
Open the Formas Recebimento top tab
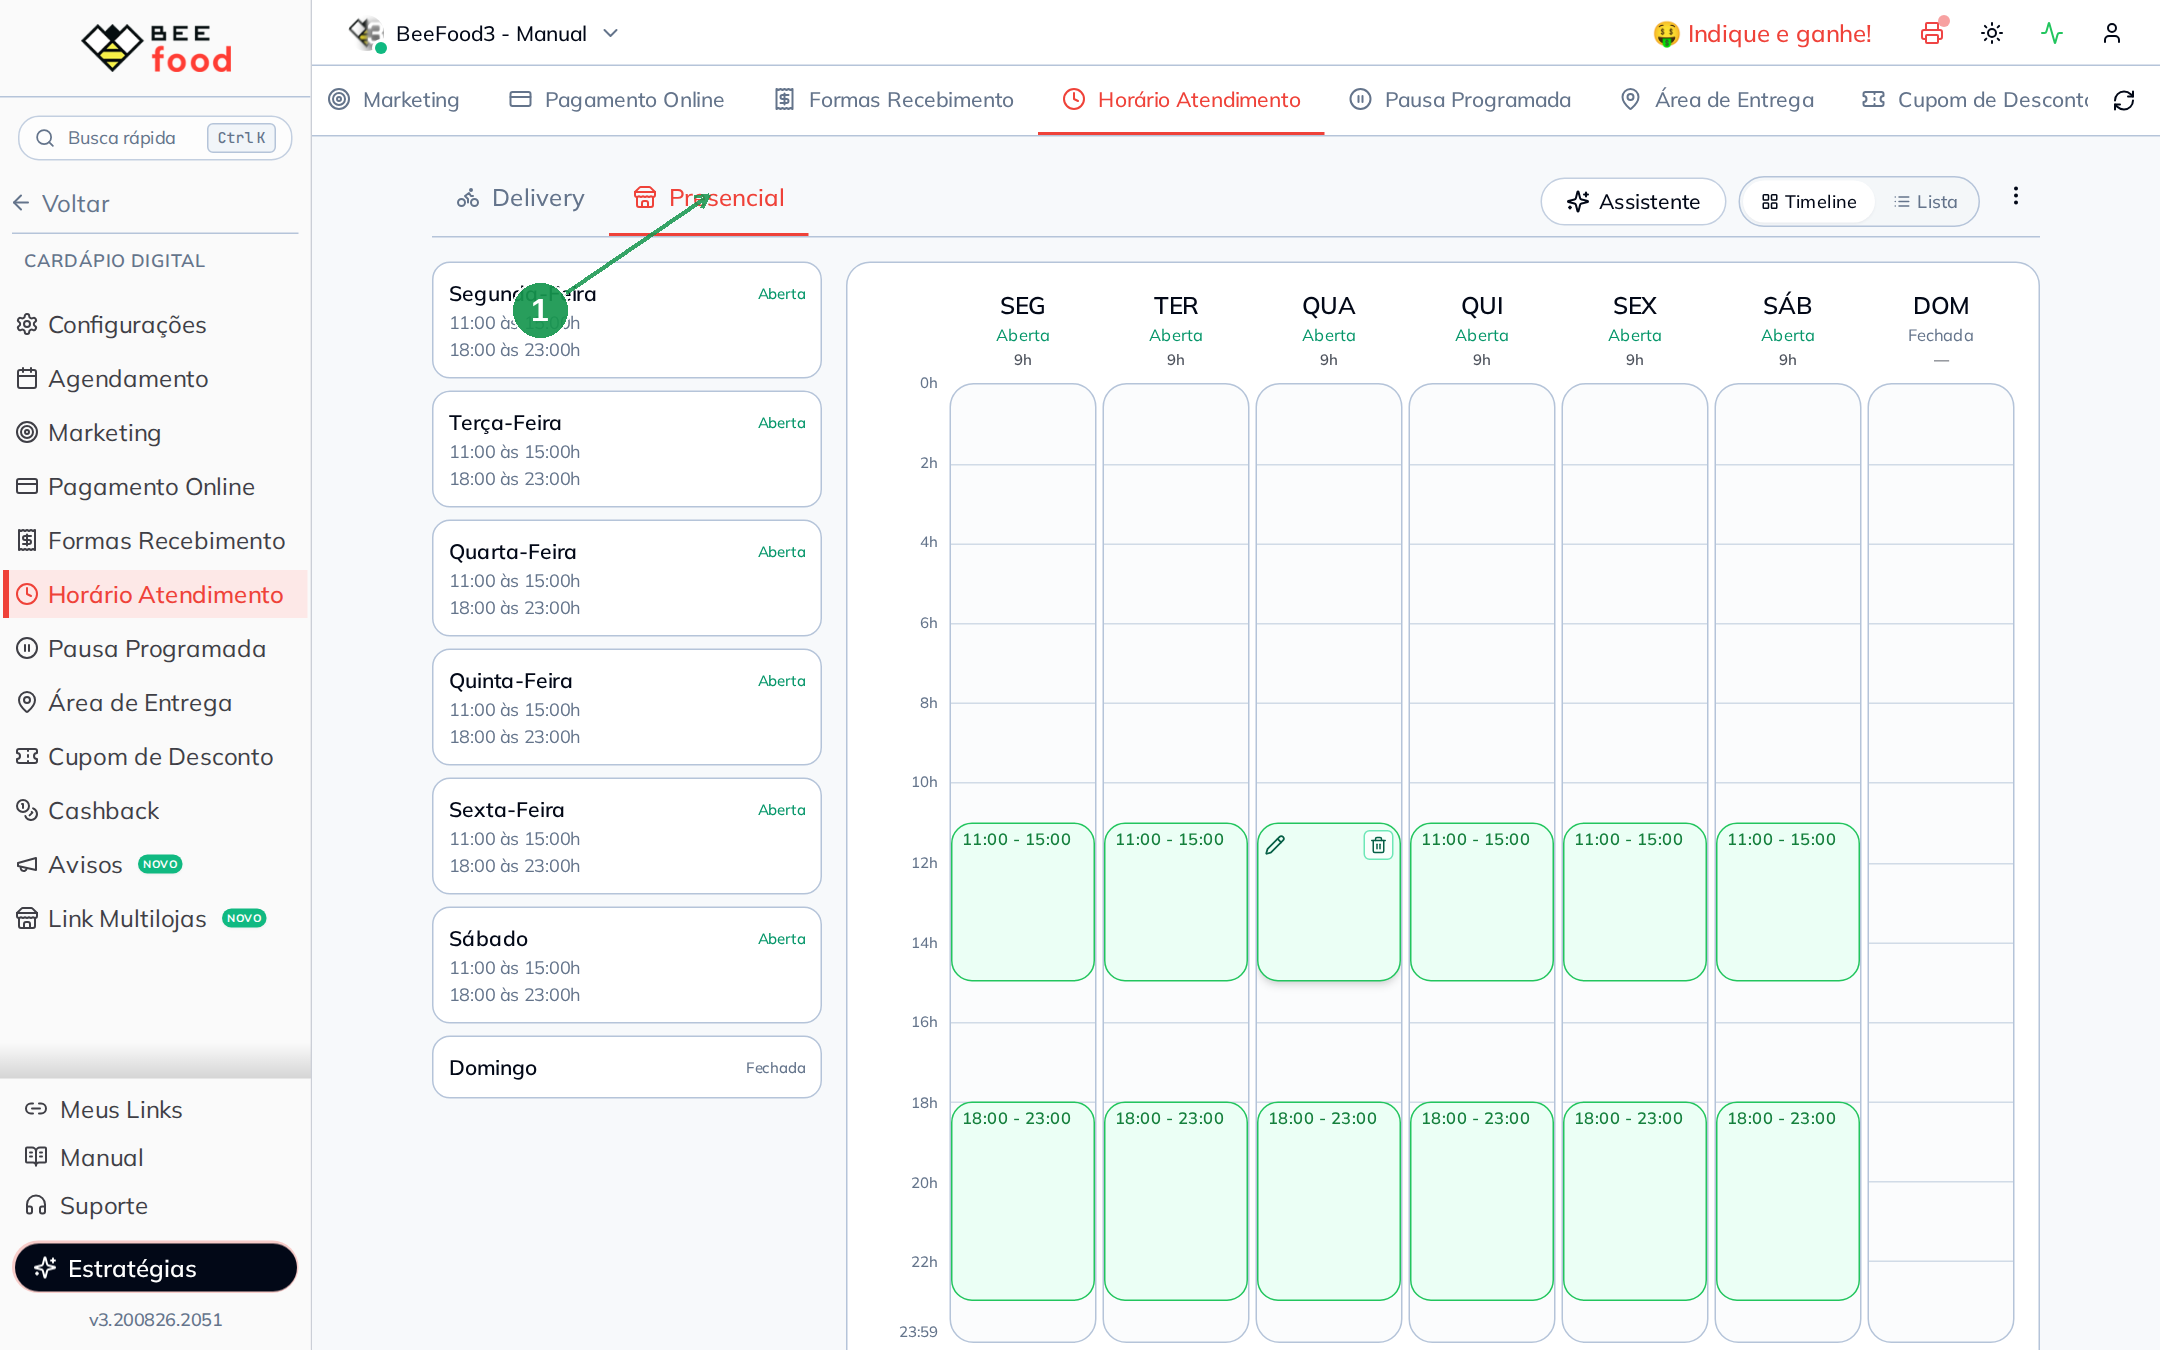click(x=894, y=100)
